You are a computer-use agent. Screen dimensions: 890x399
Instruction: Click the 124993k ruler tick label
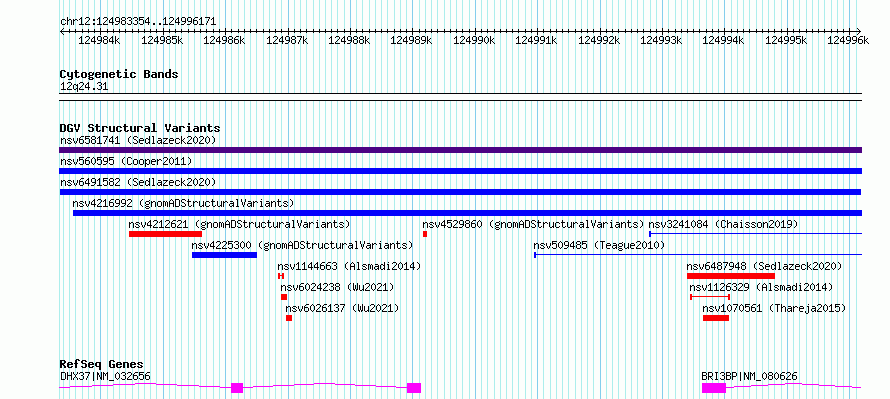coord(661,41)
